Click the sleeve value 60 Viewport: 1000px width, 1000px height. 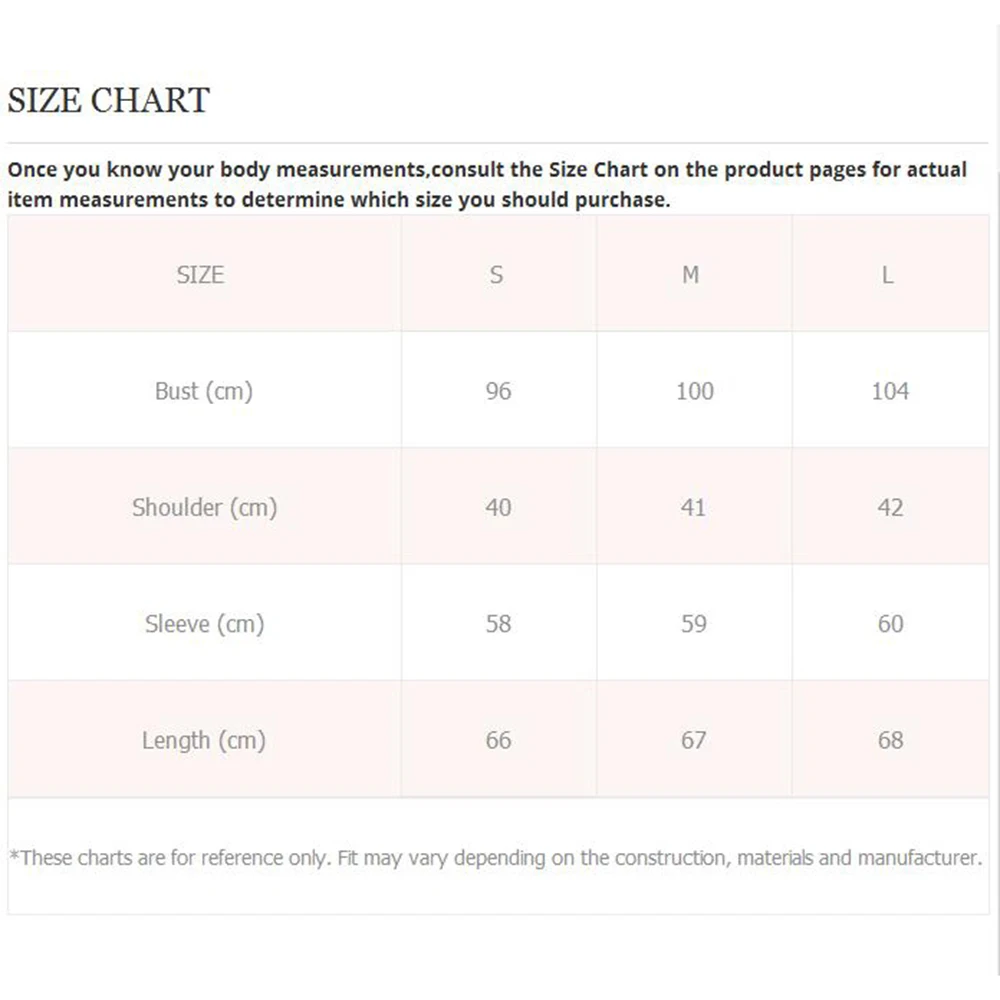tap(890, 624)
